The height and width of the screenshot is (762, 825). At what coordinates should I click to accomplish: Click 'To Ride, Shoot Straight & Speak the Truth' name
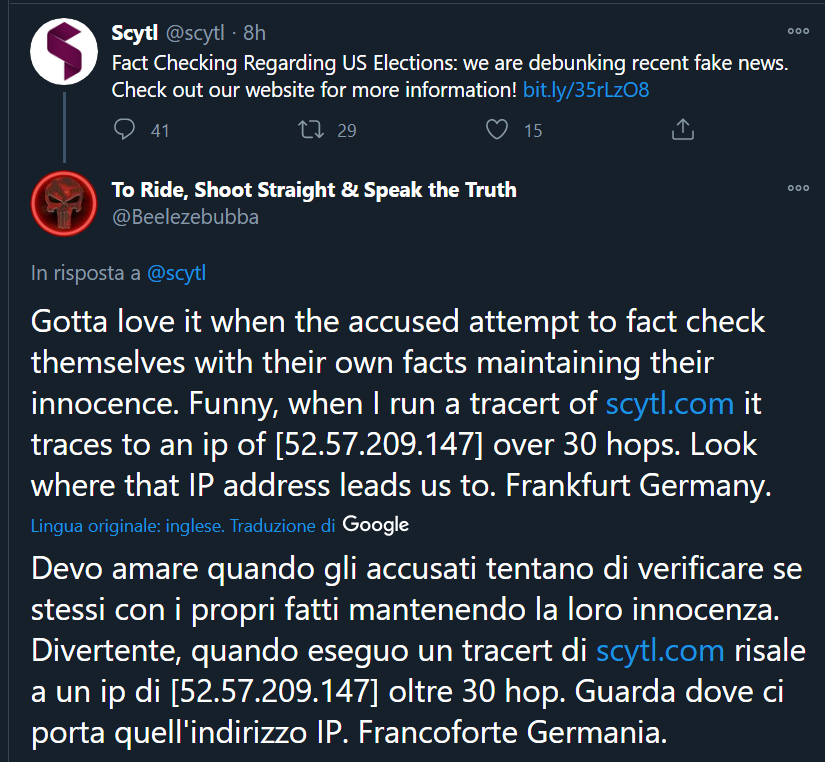click(314, 190)
